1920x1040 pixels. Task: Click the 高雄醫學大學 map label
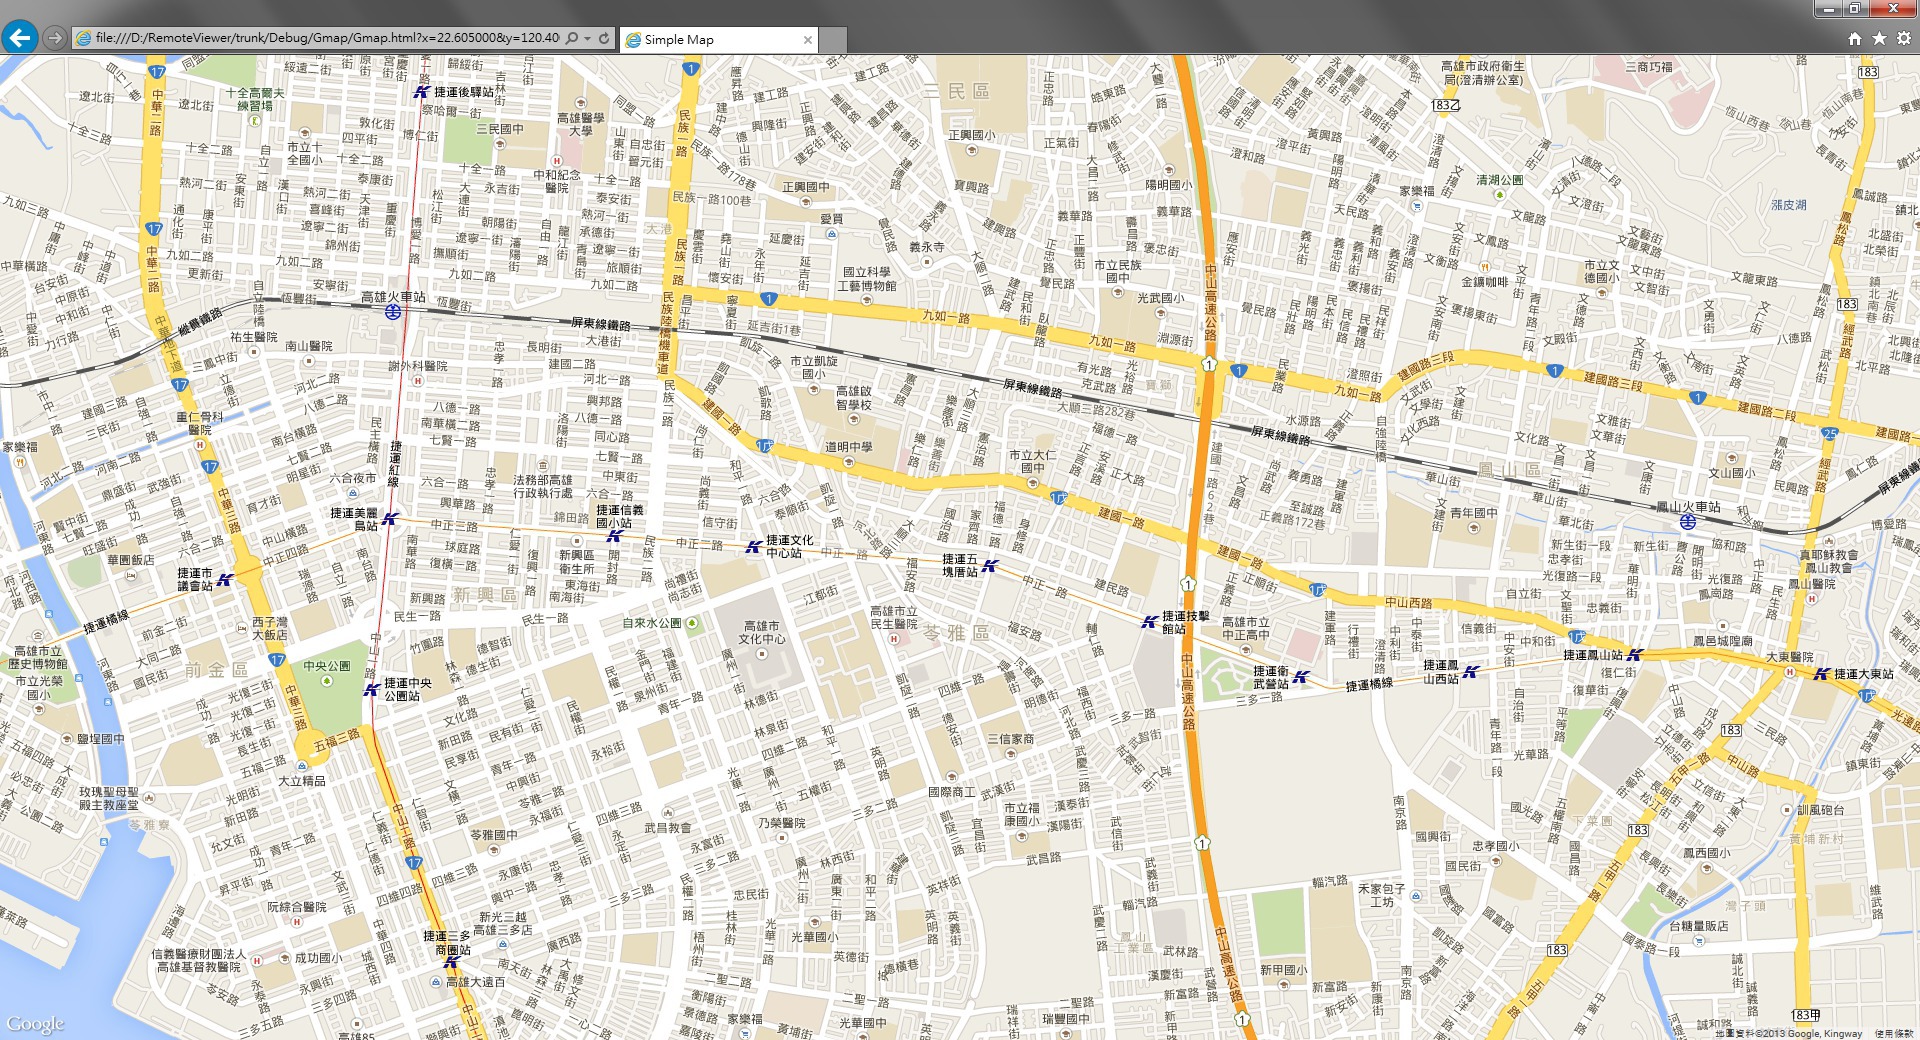(x=580, y=124)
